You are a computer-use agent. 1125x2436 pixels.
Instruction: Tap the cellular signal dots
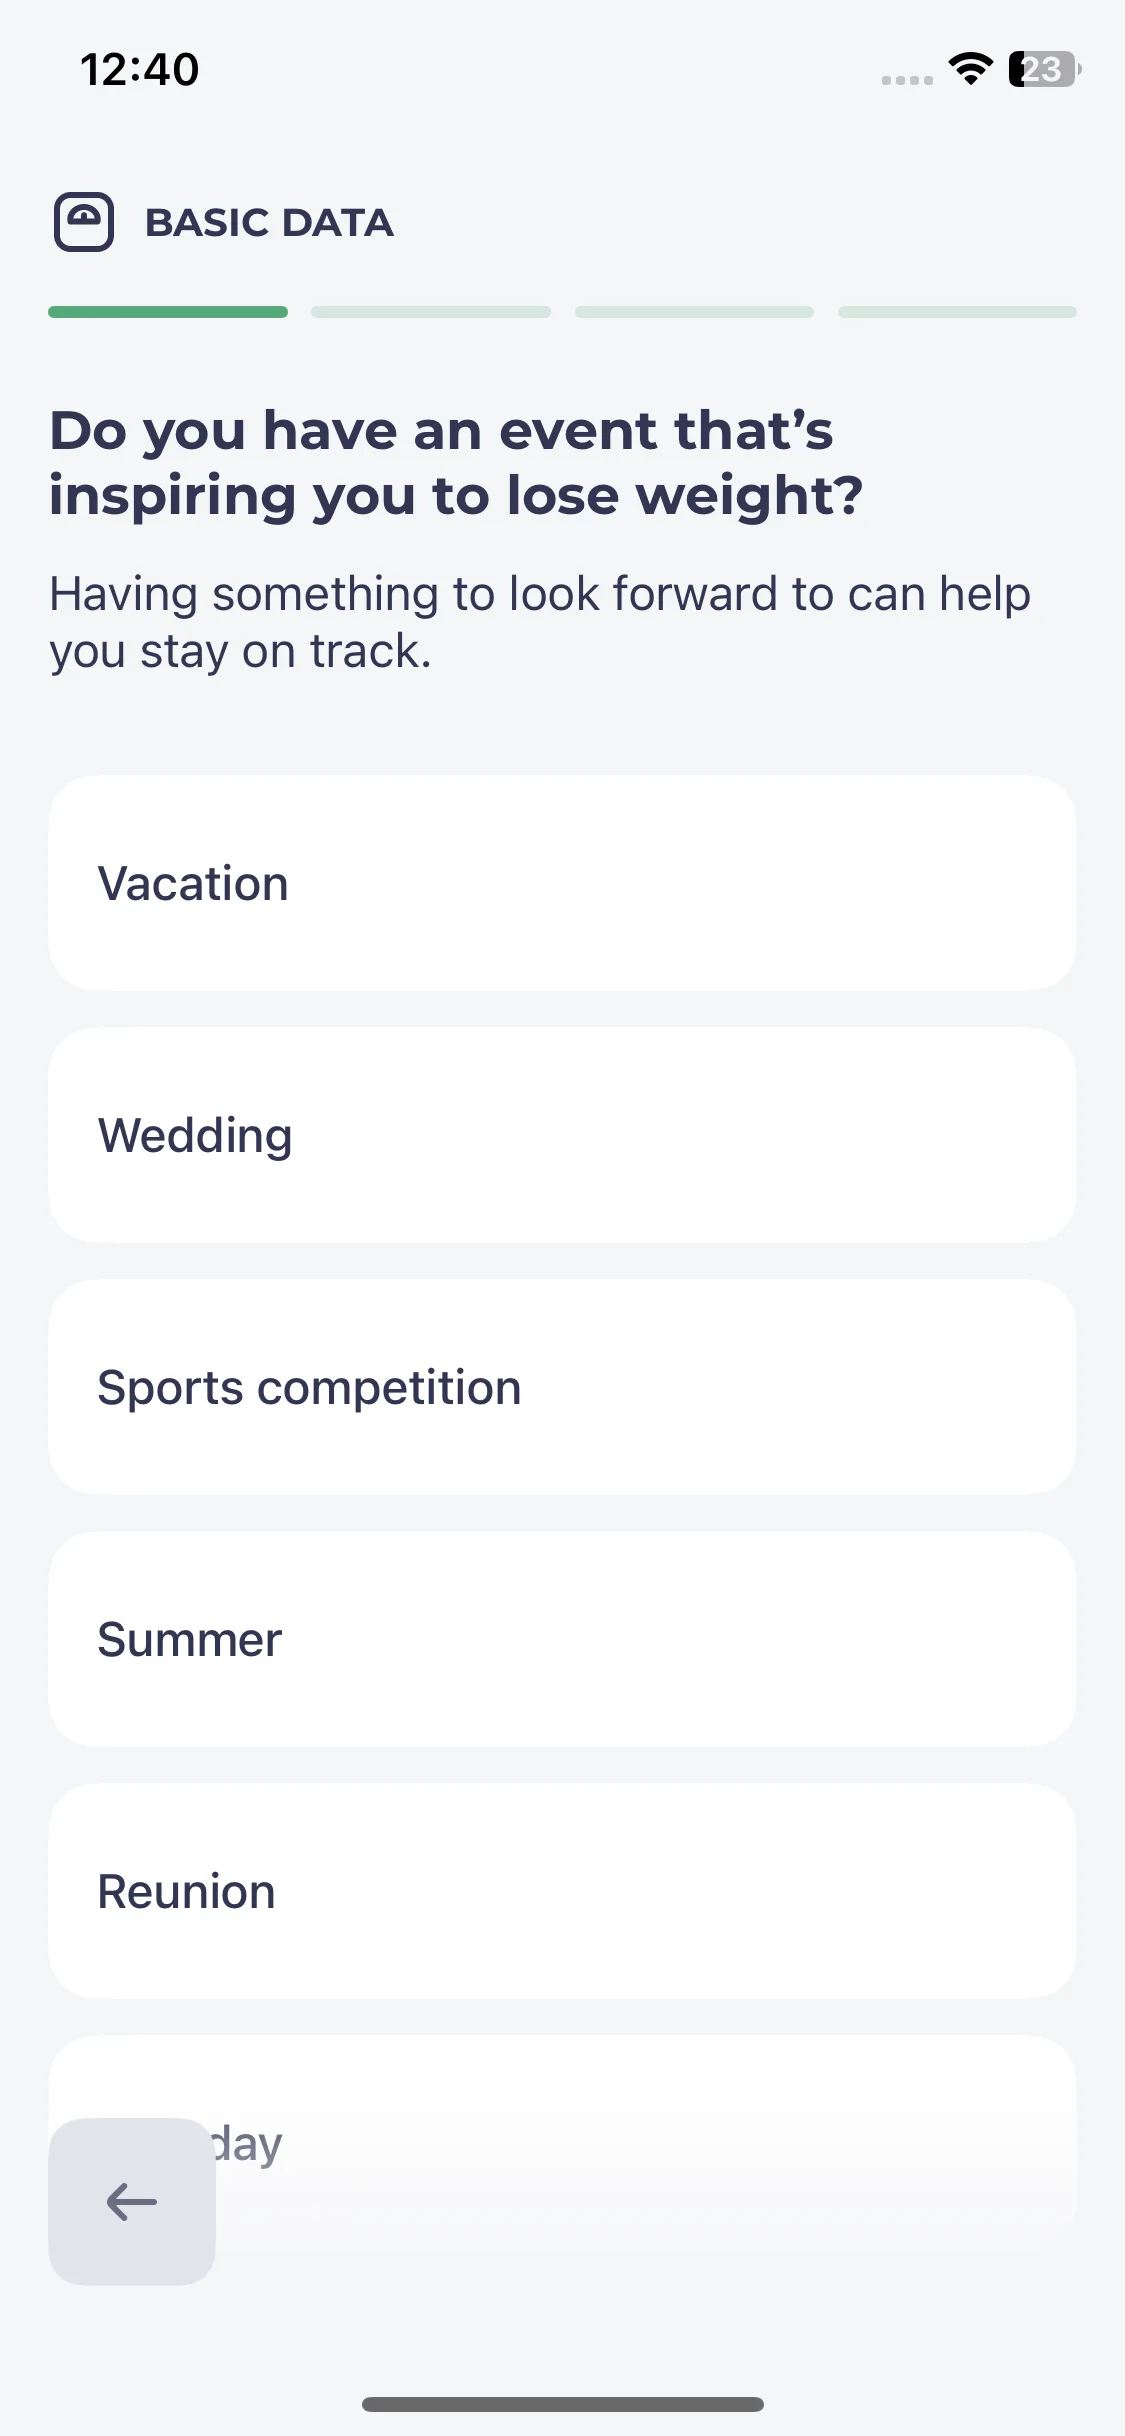tap(907, 80)
